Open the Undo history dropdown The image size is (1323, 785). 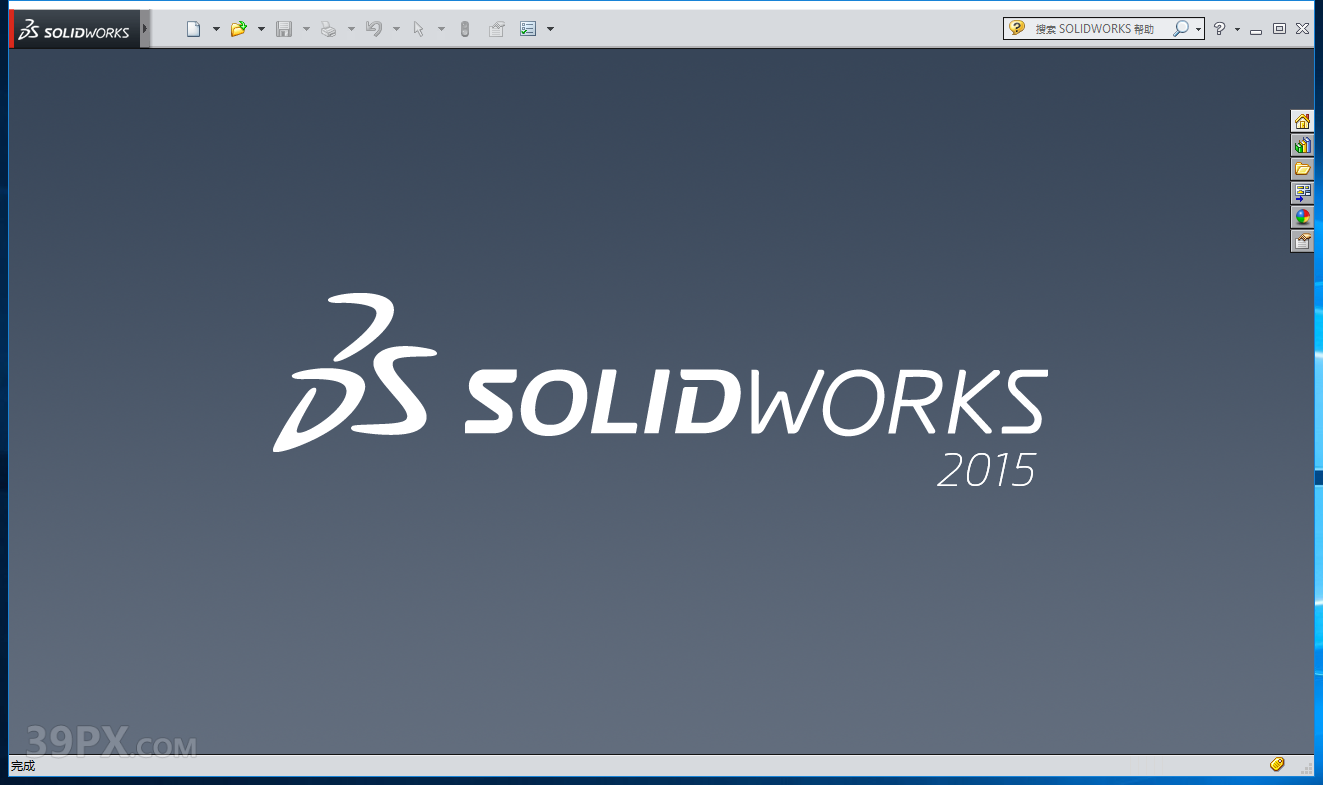(x=396, y=28)
